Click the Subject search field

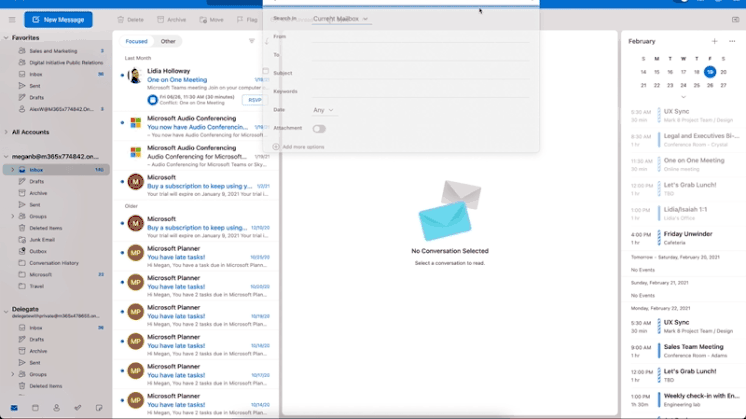tap(421, 73)
